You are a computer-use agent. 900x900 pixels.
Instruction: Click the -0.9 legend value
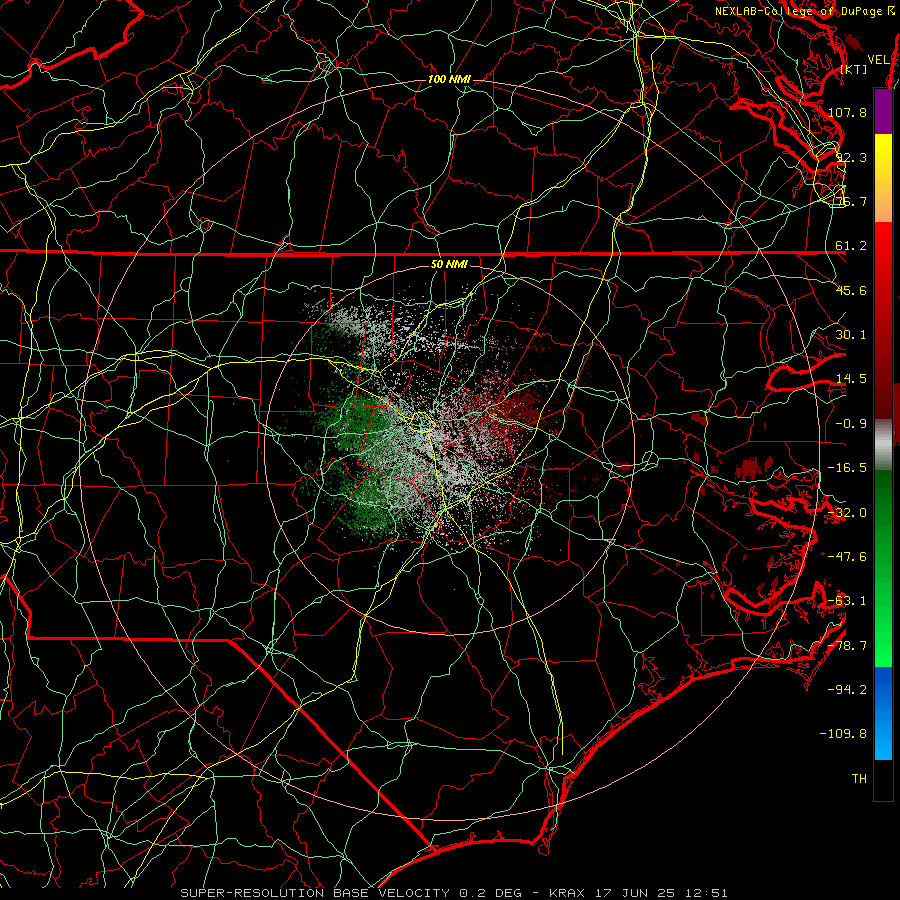click(851, 424)
